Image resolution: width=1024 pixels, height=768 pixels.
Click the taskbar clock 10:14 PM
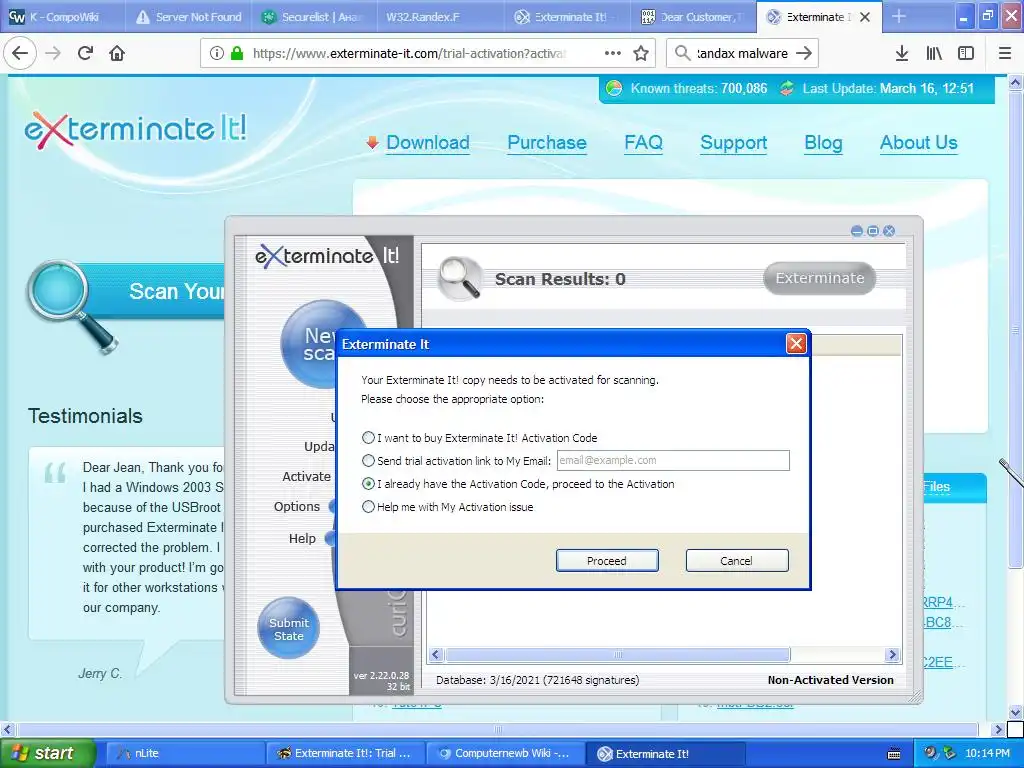click(x=987, y=753)
